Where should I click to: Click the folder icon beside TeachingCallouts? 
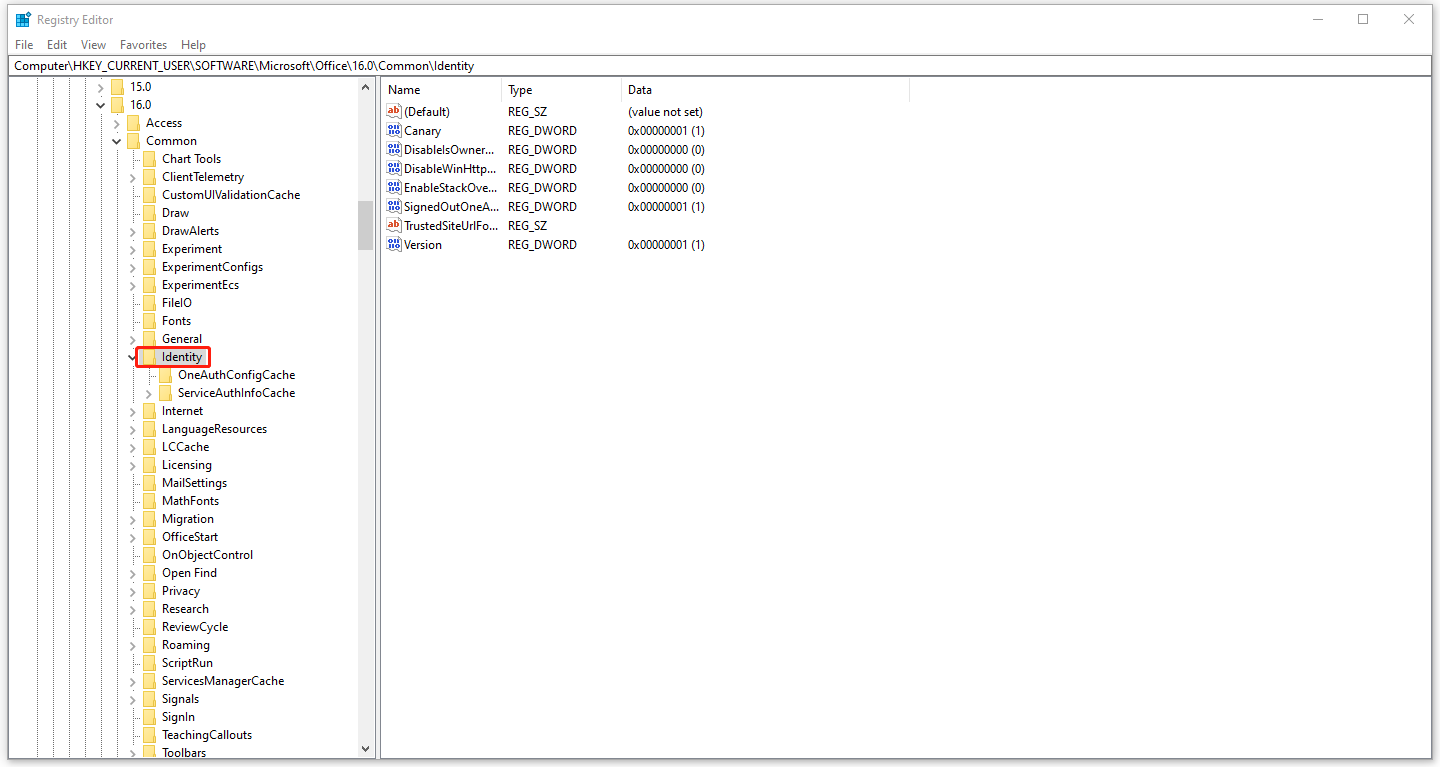pyautogui.click(x=150, y=735)
